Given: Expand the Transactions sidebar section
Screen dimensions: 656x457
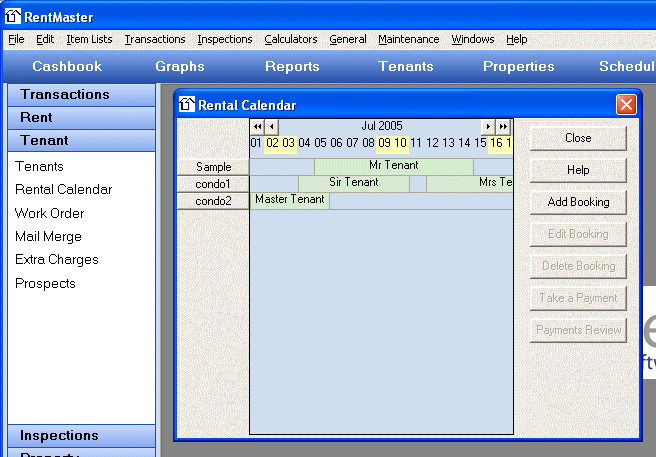Looking at the screenshot, I should 81,95.
